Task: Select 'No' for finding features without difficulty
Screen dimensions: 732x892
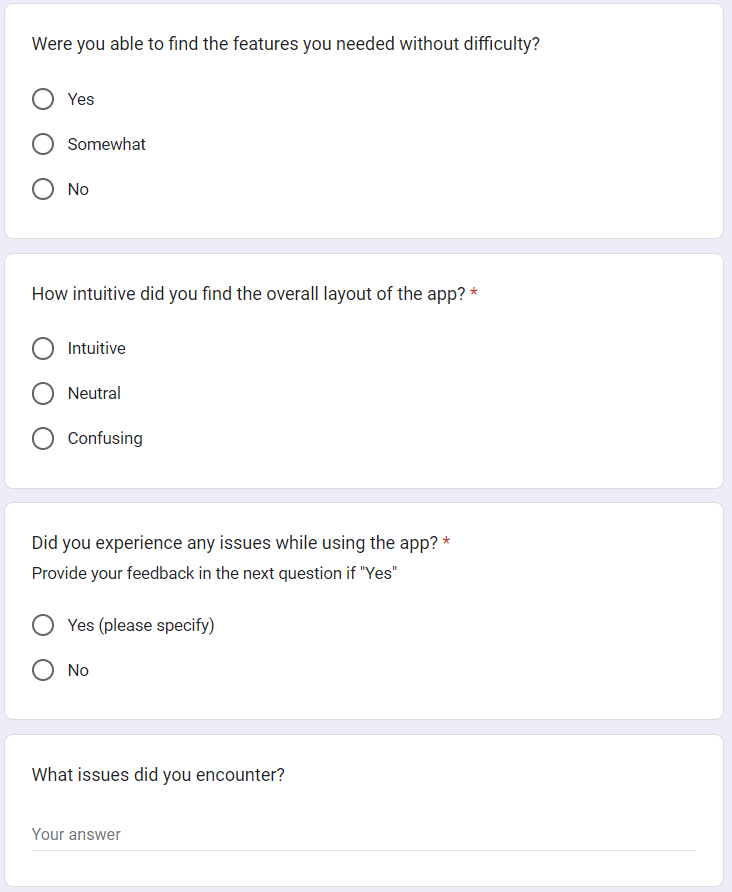Action: click(43, 189)
